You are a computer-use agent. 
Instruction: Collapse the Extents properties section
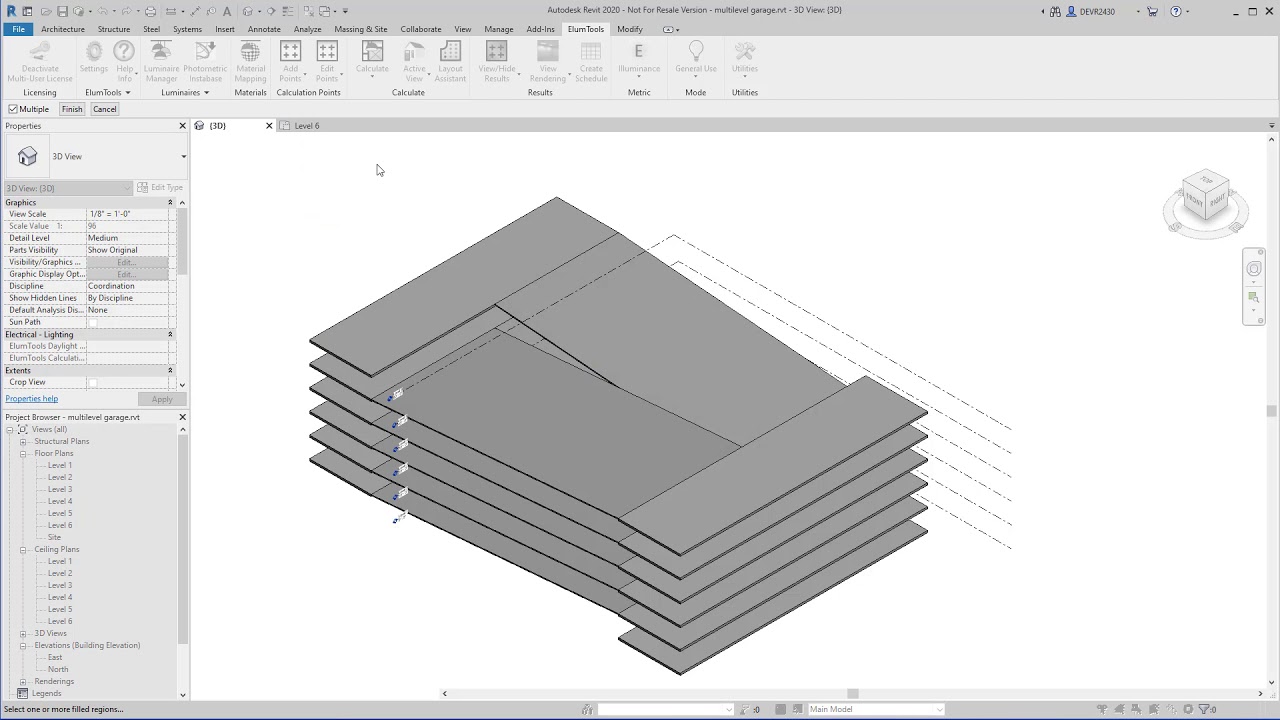click(170, 371)
